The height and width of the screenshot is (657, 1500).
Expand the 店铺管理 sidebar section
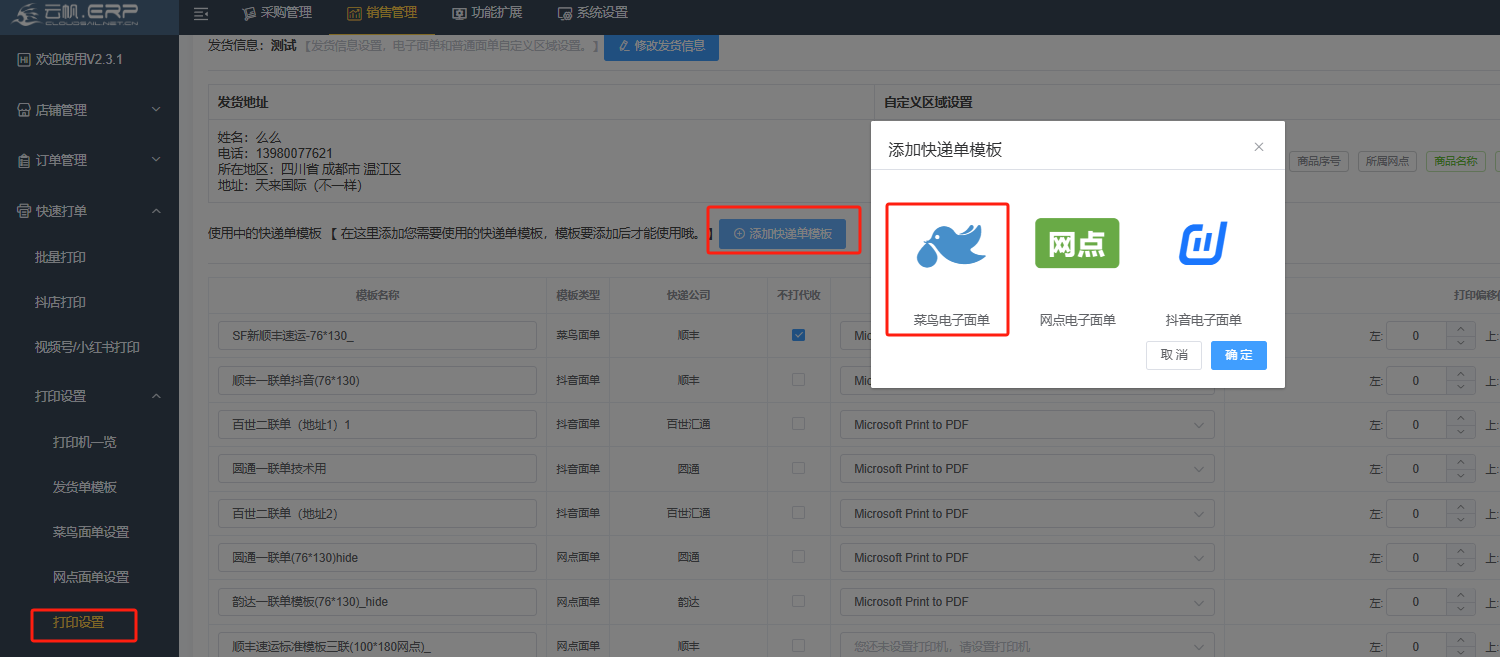[x=89, y=110]
